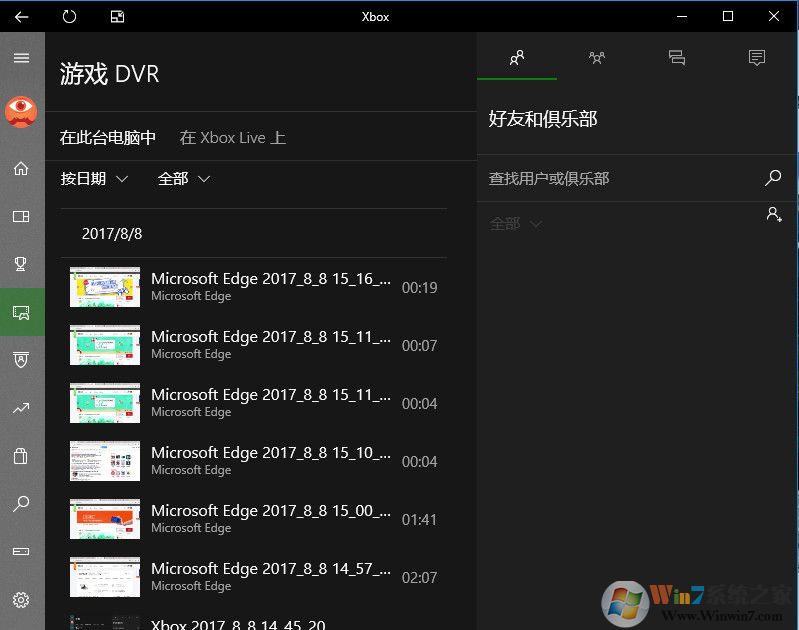Viewport: 799px width, 630px height.
Task: Go to Home in the sidebar
Action: tap(21, 168)
